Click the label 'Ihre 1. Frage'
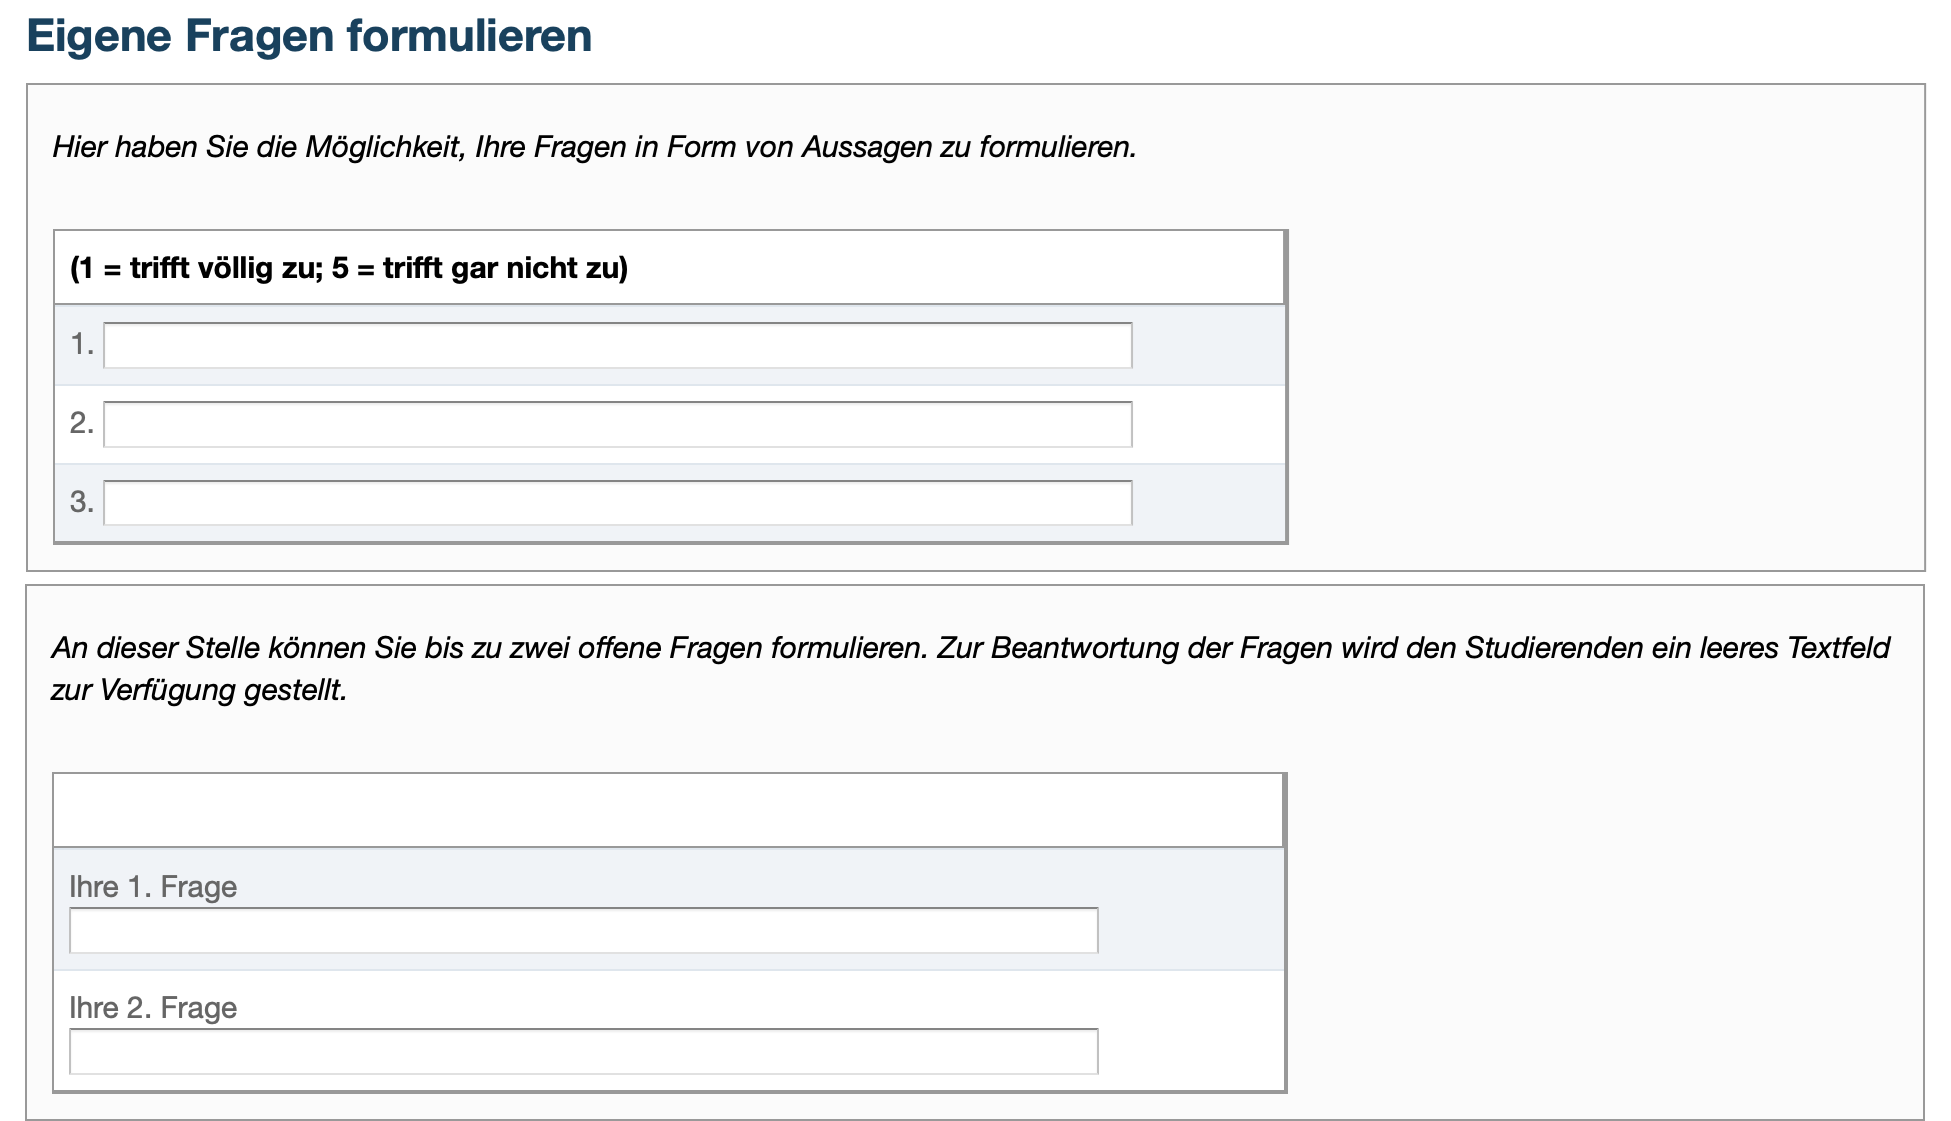1951x1121 pixels. point(152,884)
